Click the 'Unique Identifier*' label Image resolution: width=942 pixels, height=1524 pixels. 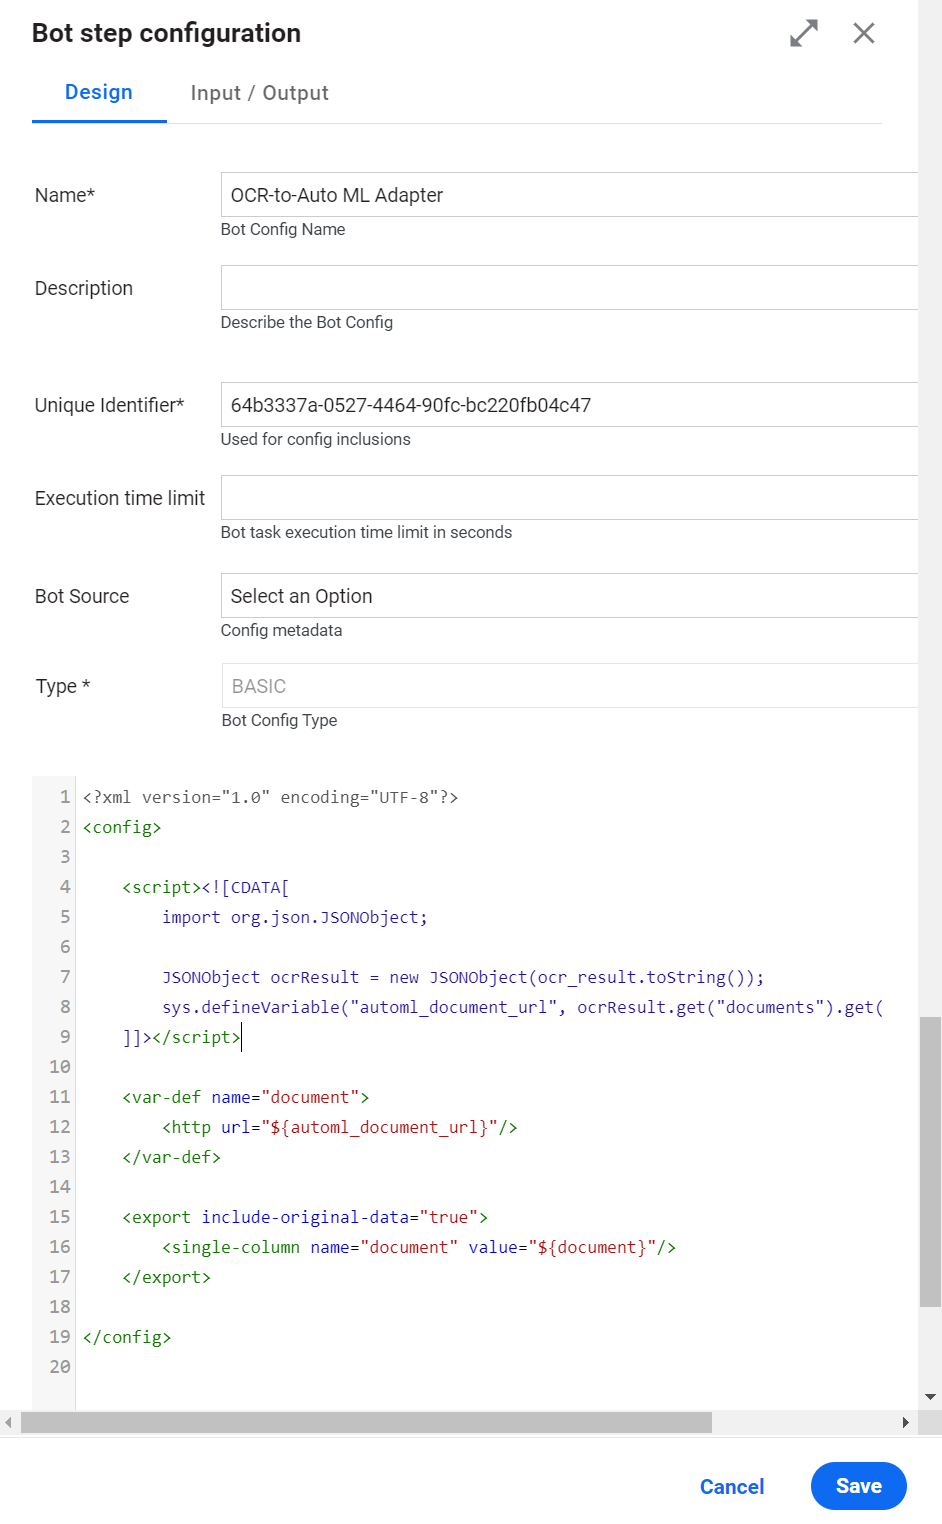pos(110,405)
